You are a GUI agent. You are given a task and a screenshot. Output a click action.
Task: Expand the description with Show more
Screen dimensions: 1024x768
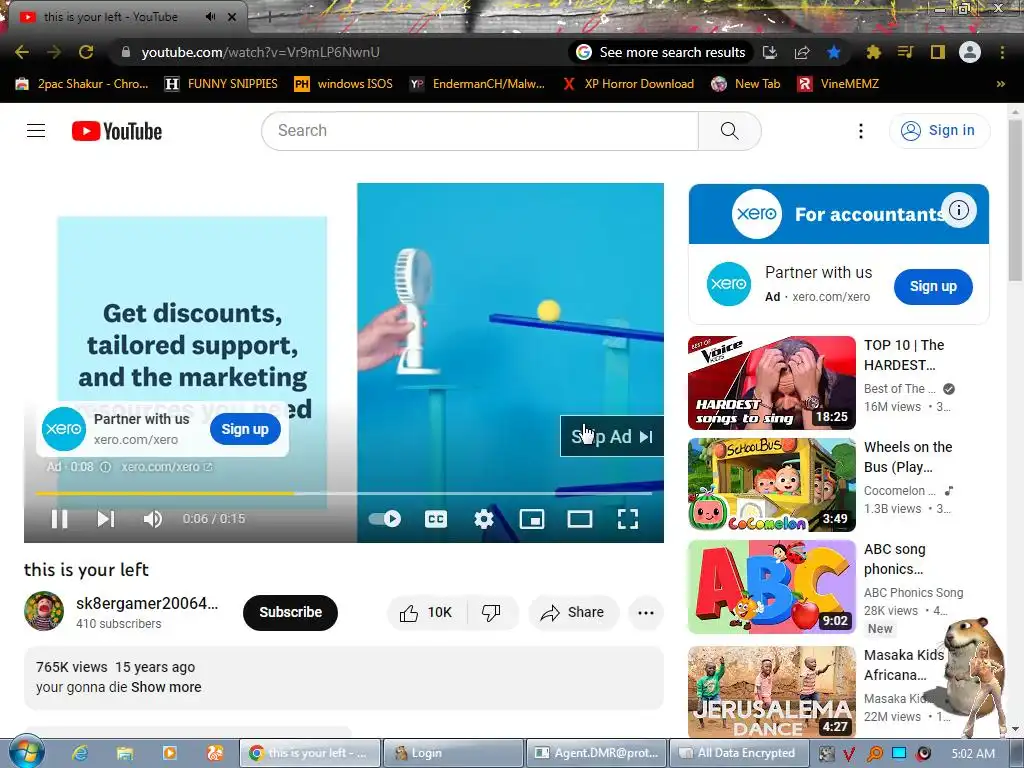pos(166,687)
